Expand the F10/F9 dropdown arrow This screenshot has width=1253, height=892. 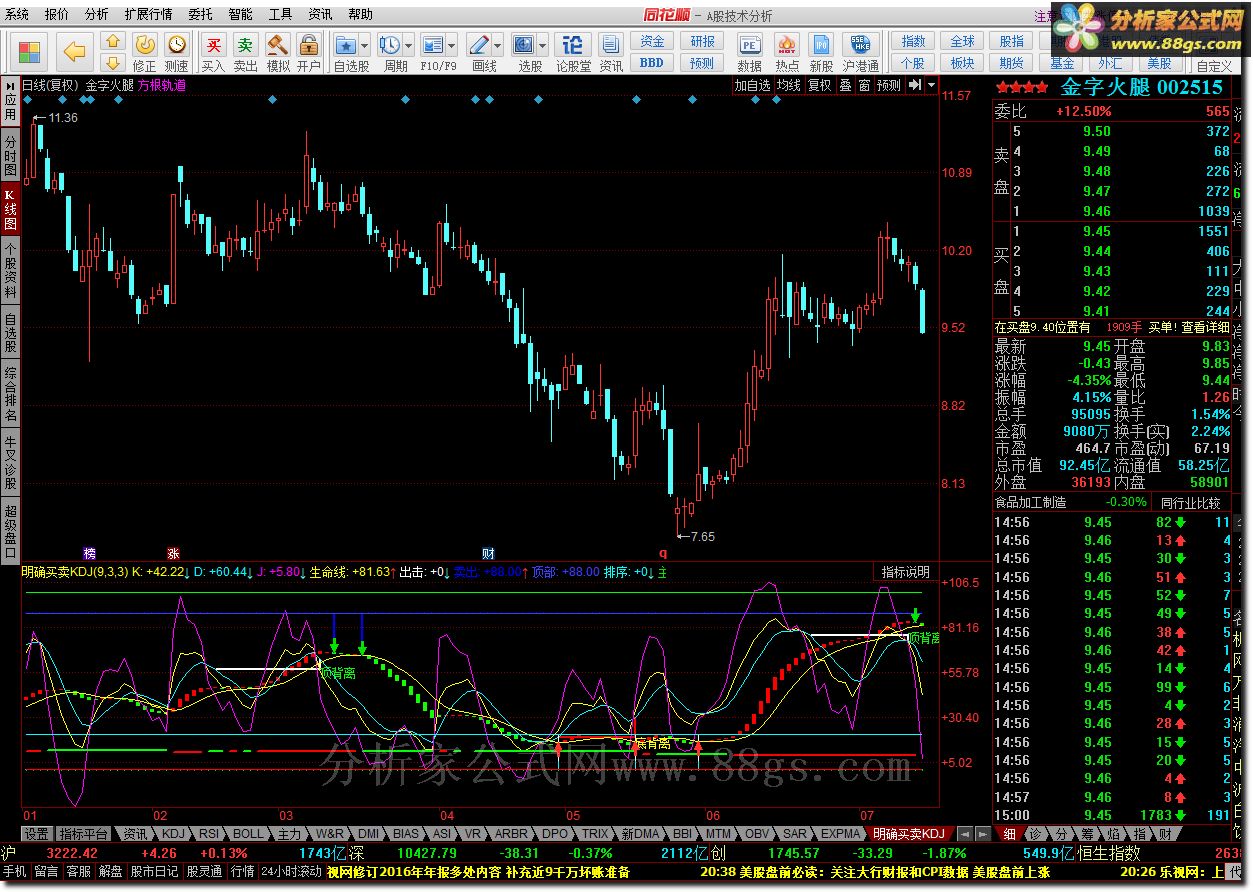452,45
